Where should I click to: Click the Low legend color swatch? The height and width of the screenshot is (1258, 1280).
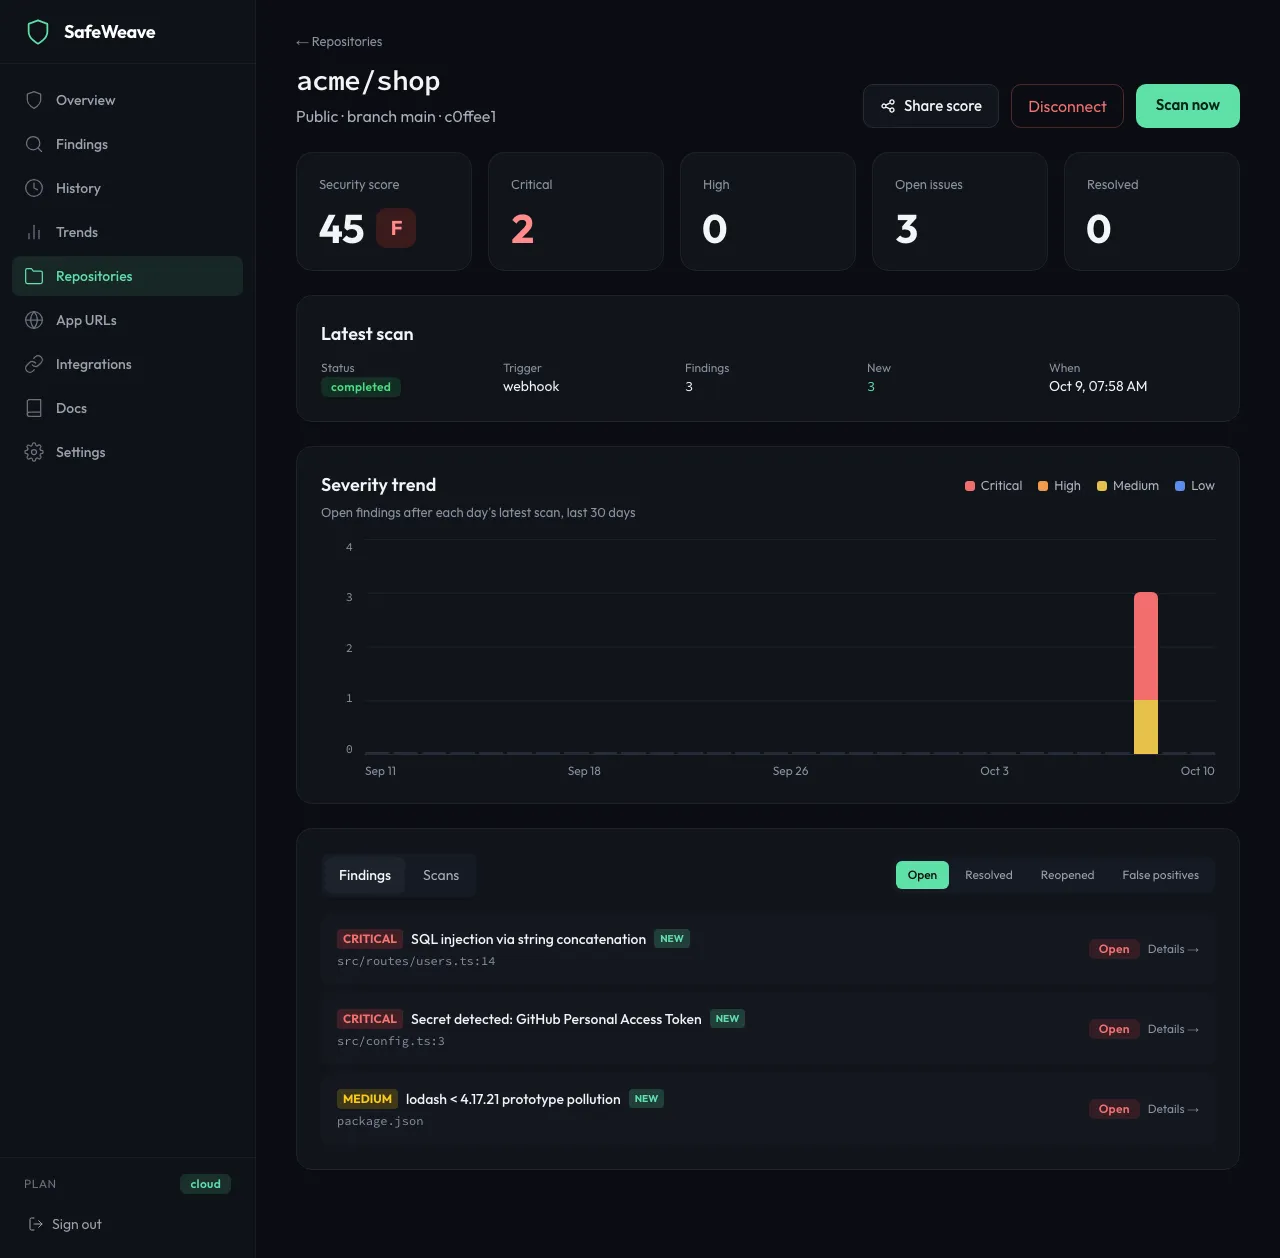click(1180, 486)
